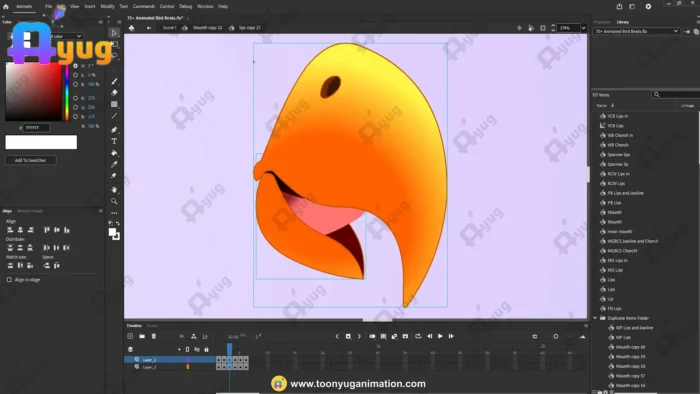Click the library search field
This screenshot has height=394, width=700.
pyautogui.click(x=676, y=95)
